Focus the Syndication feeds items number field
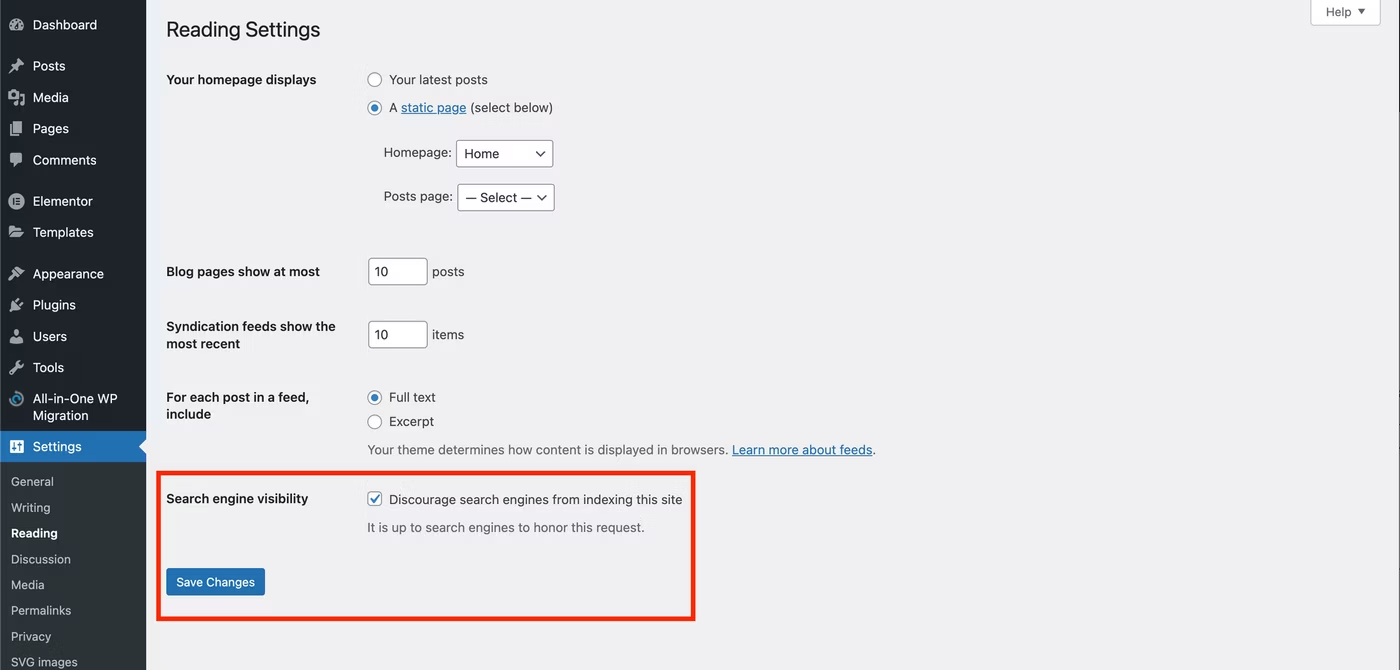This screenshot has width=1400, height=670. (x=397, y=335)
